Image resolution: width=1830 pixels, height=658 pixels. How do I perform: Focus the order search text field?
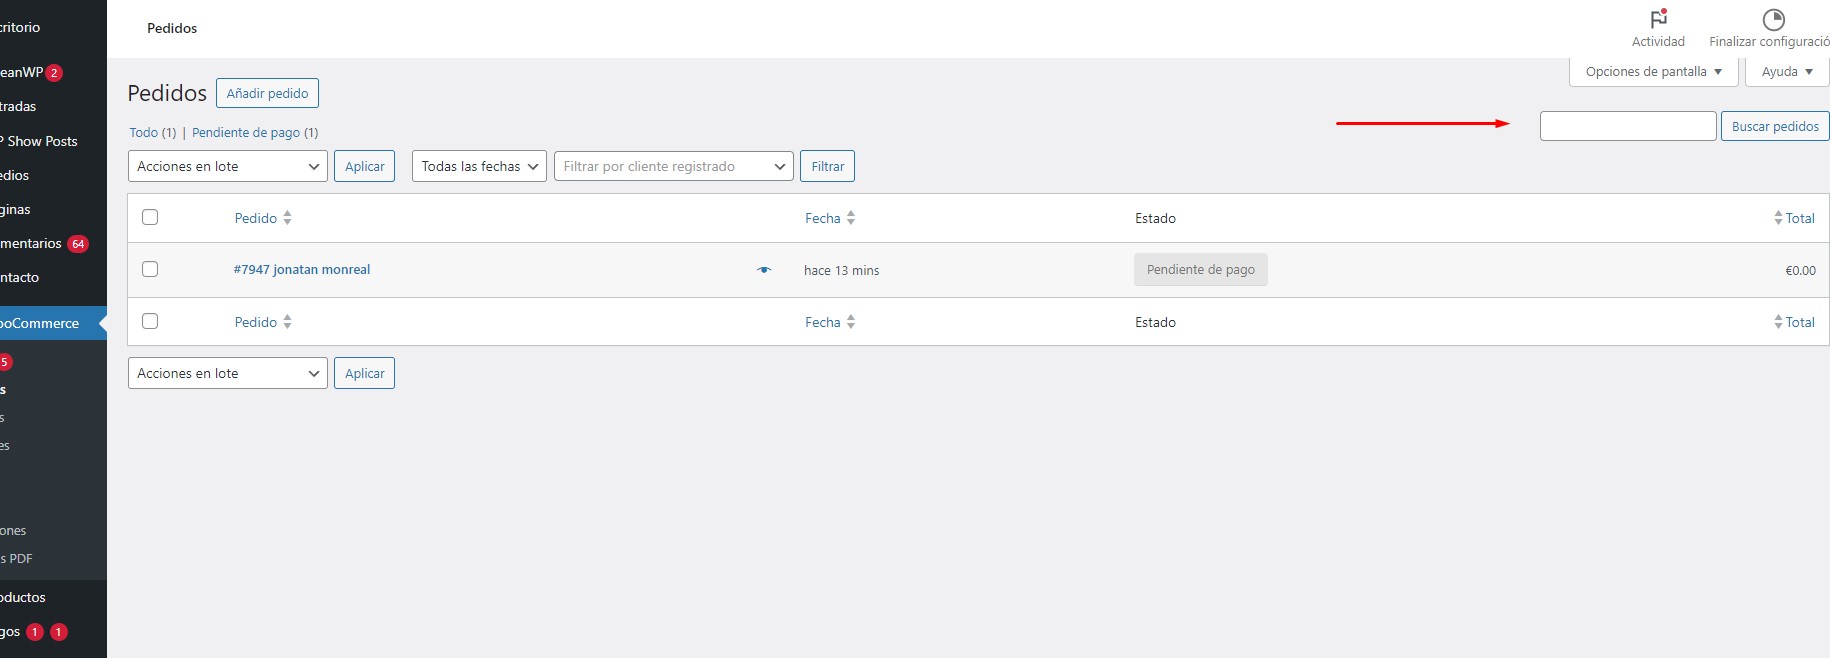tap(1627, 126)
